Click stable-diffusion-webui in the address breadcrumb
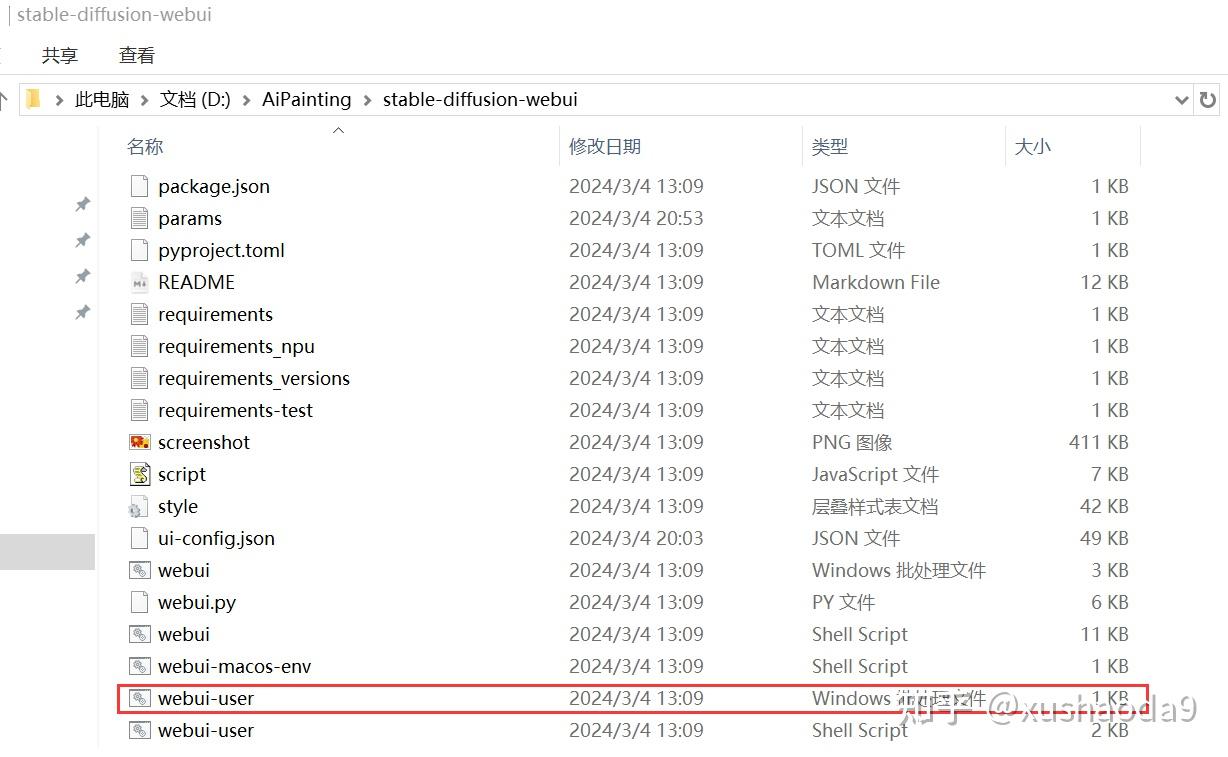This screenshot has height=757, width=1228. click(x=480, y=100)
